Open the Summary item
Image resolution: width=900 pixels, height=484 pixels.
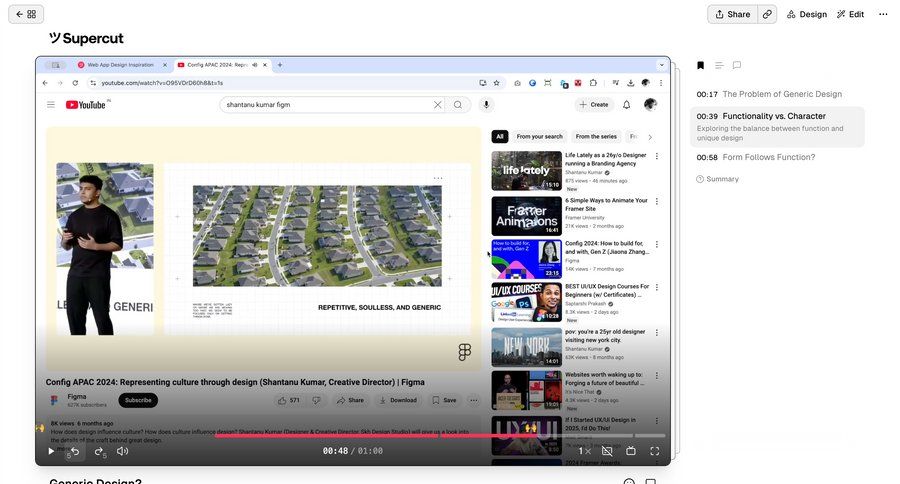(717, 179)
